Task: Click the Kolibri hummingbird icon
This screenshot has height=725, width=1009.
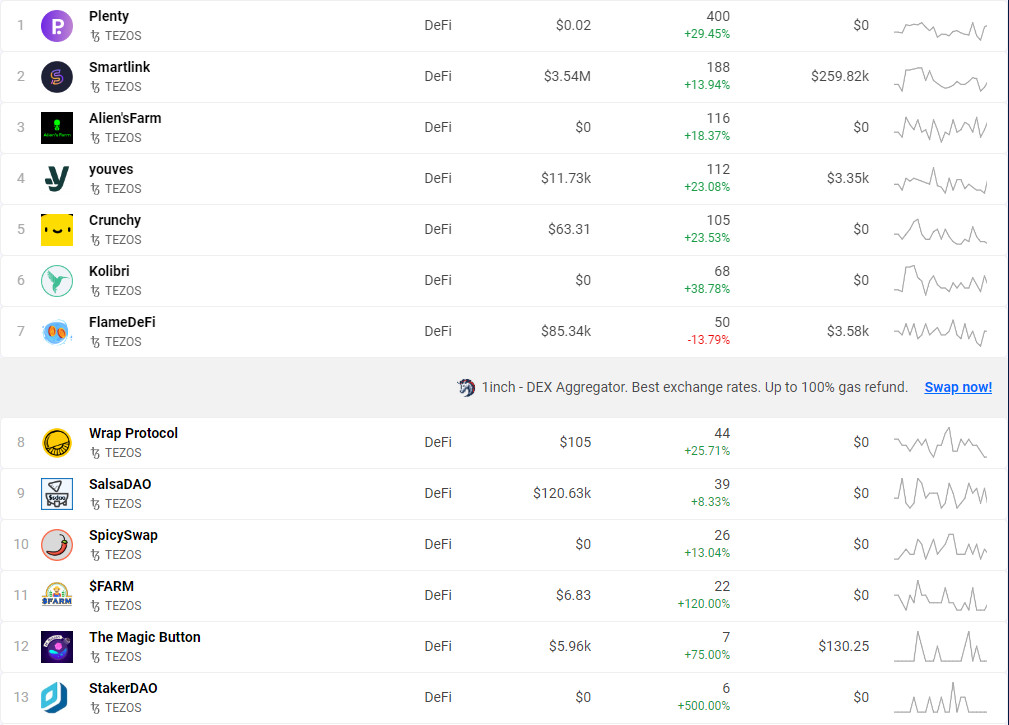Action: point(57,280)
